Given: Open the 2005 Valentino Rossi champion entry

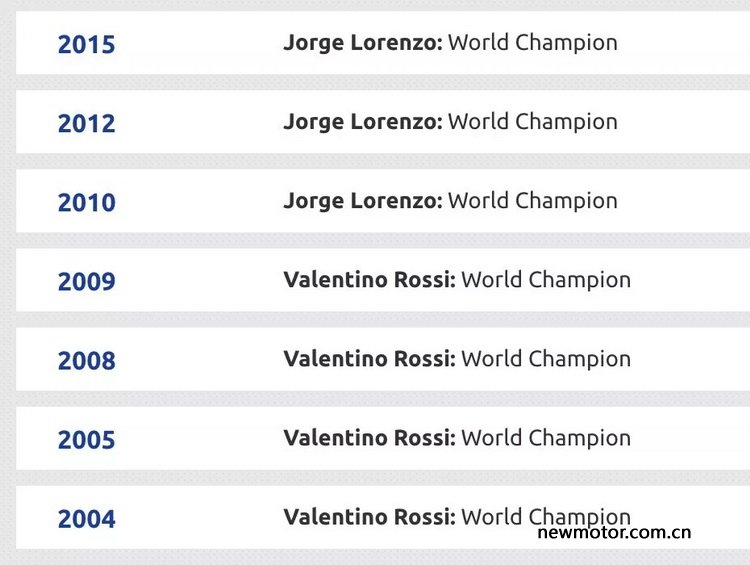Looking at the screenshot, I should (457, 438).
